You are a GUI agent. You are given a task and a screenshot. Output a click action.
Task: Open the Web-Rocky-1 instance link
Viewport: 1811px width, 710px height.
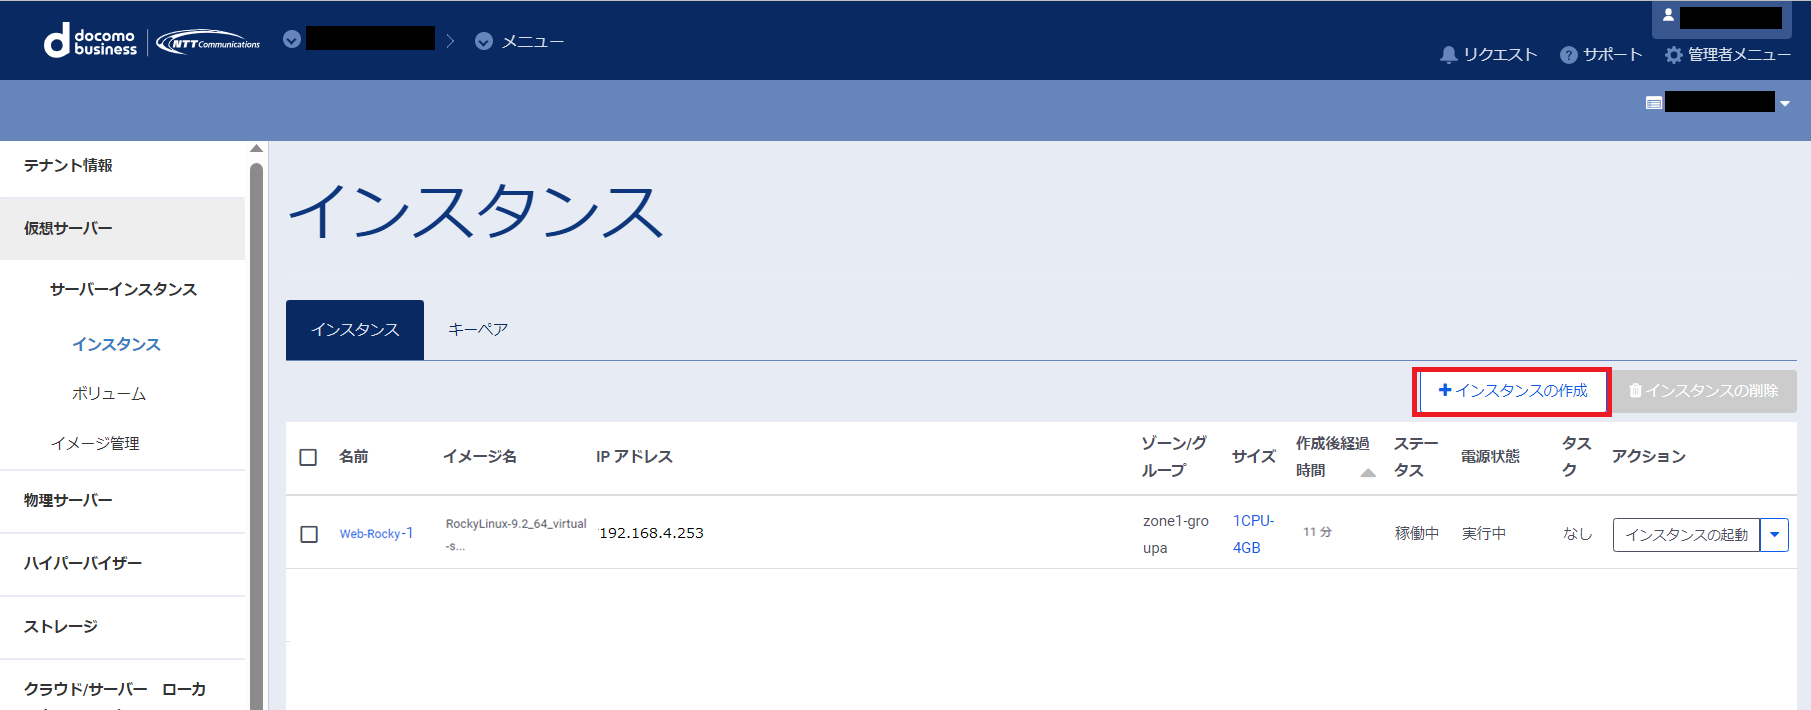376,534
